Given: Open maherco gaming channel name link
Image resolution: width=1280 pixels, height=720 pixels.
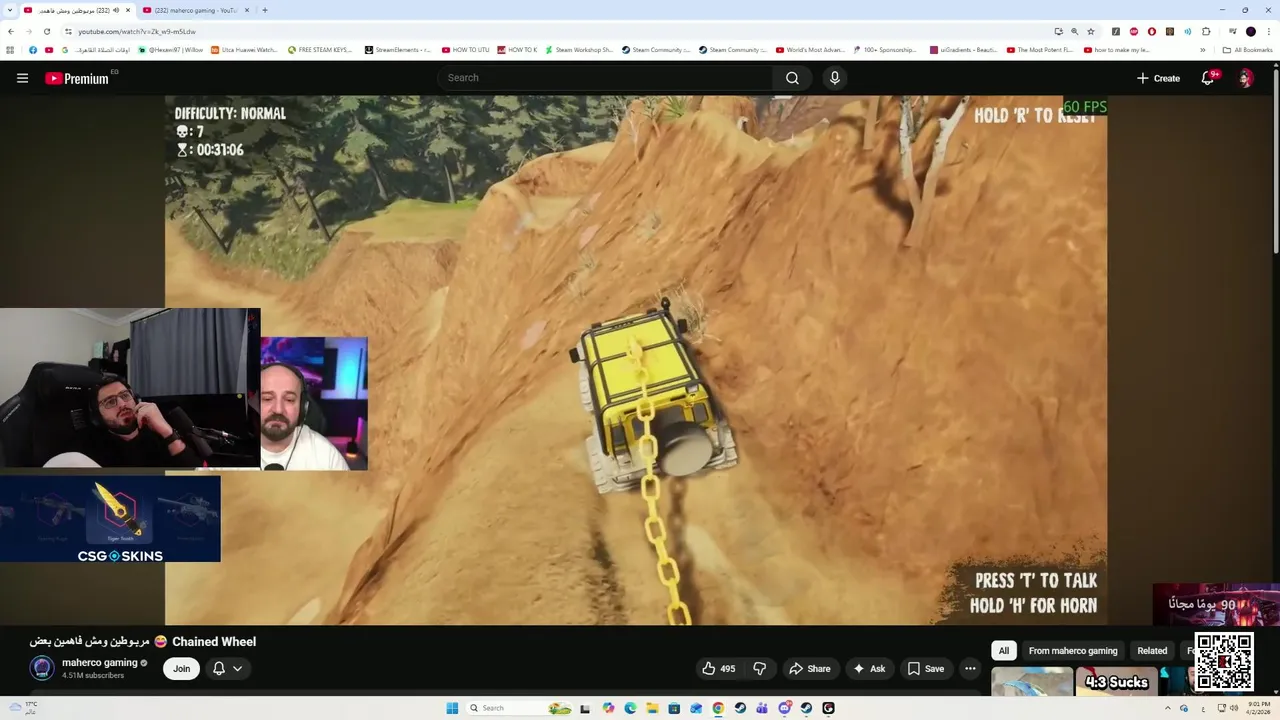Looking at the screenshot, I should tap(99, 663).
